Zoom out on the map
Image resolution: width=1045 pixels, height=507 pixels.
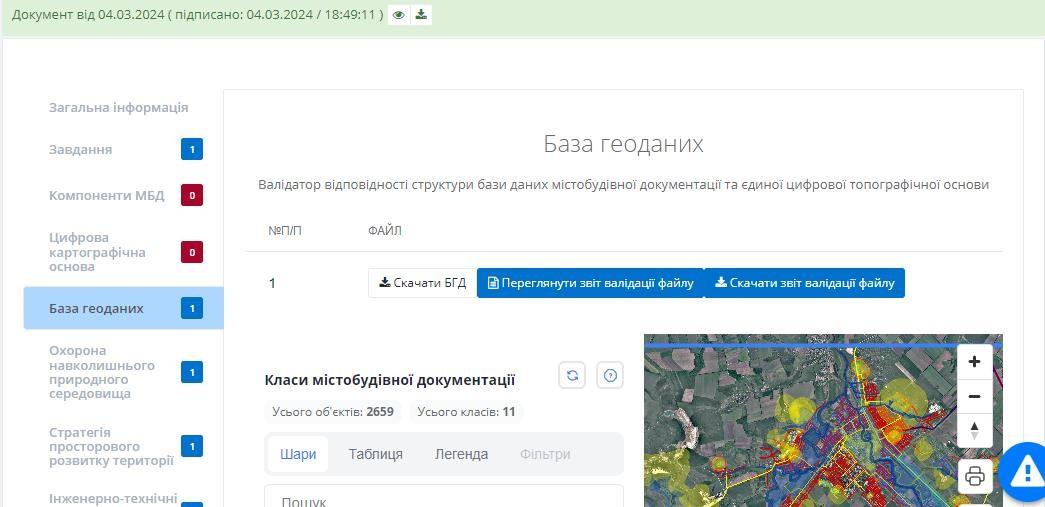click(974, 396)
